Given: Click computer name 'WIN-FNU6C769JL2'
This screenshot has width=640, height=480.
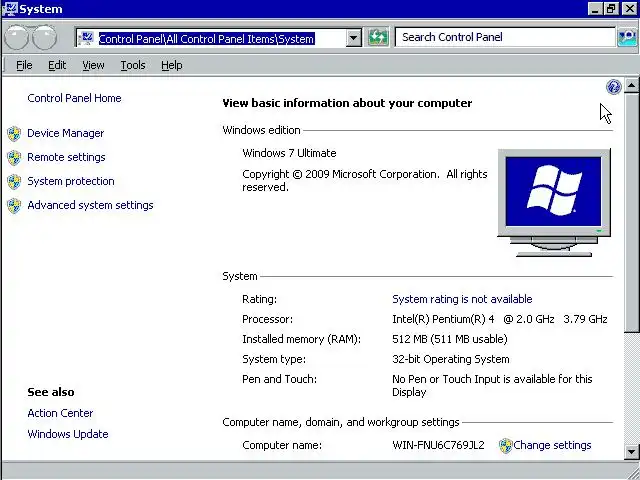Looking at the screenshot, I should (438, 445).
